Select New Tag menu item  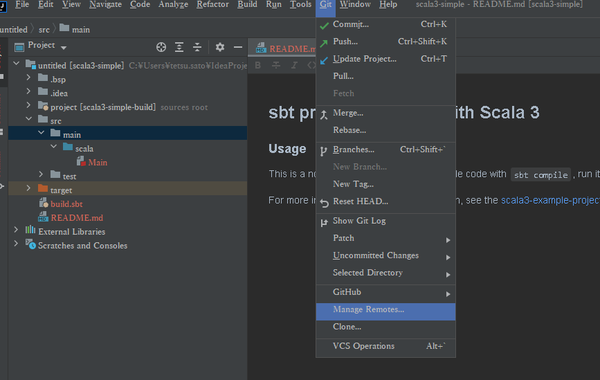point(386,184)
